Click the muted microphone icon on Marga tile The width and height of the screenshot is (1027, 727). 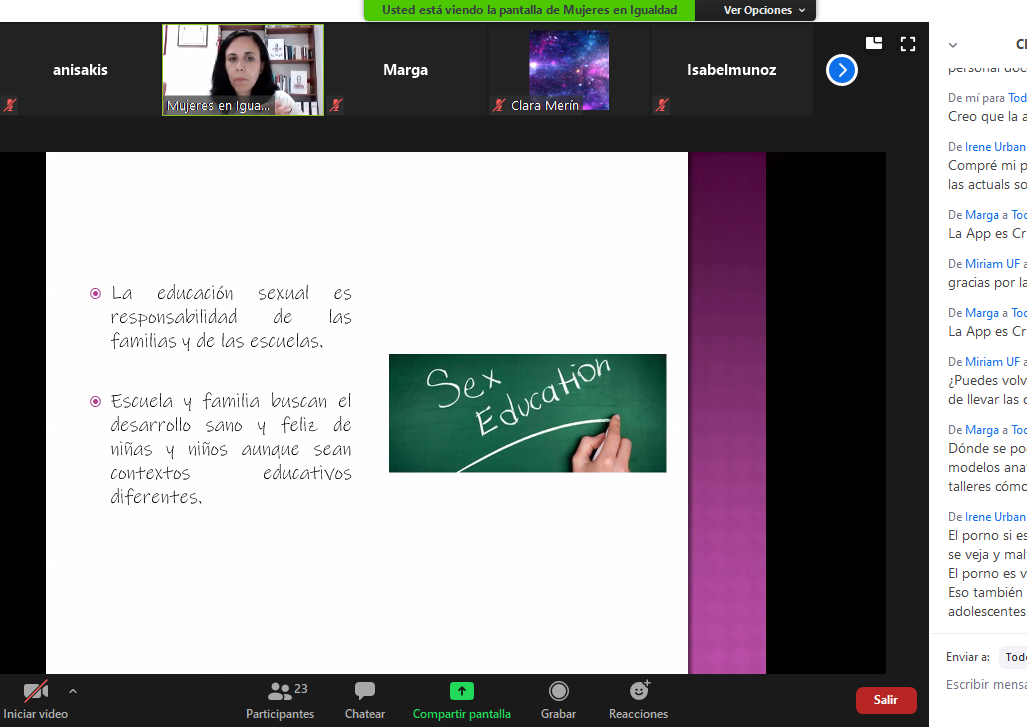pos(336,105)
